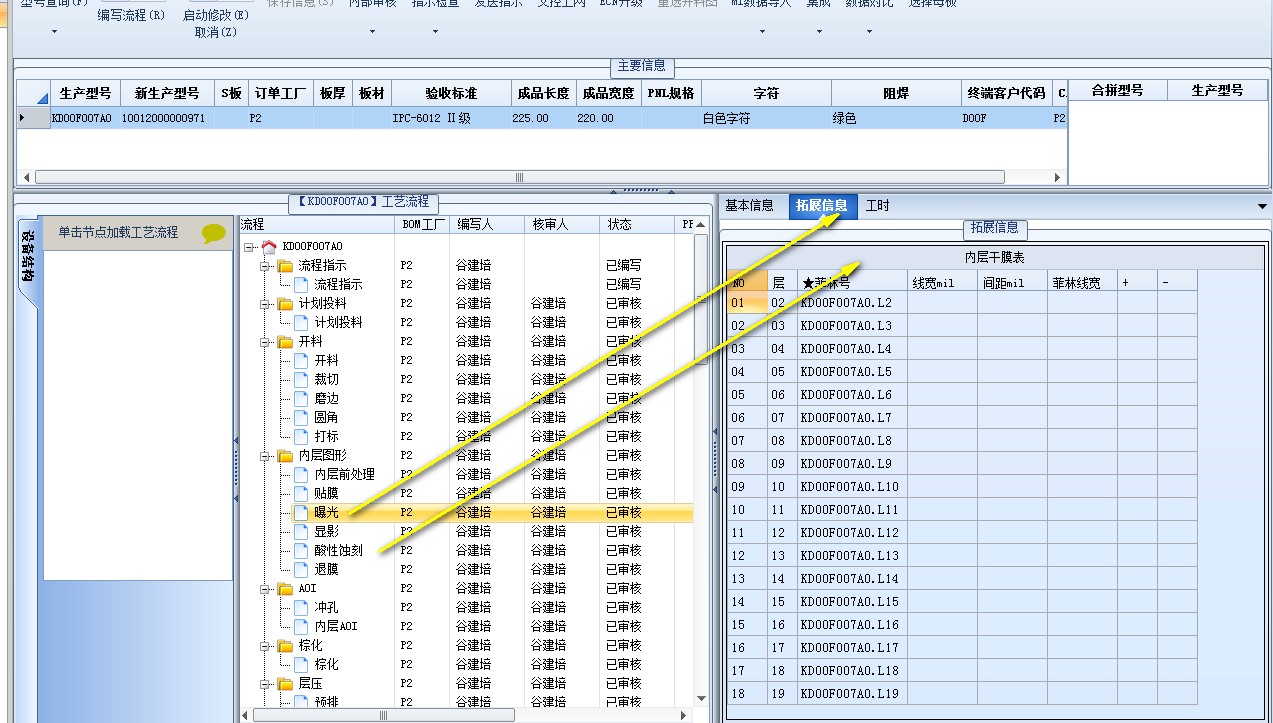Select the vertical 设备结构 side tab
The width and height of the screenshot is (1273, 723).
[x=27, y=255]
